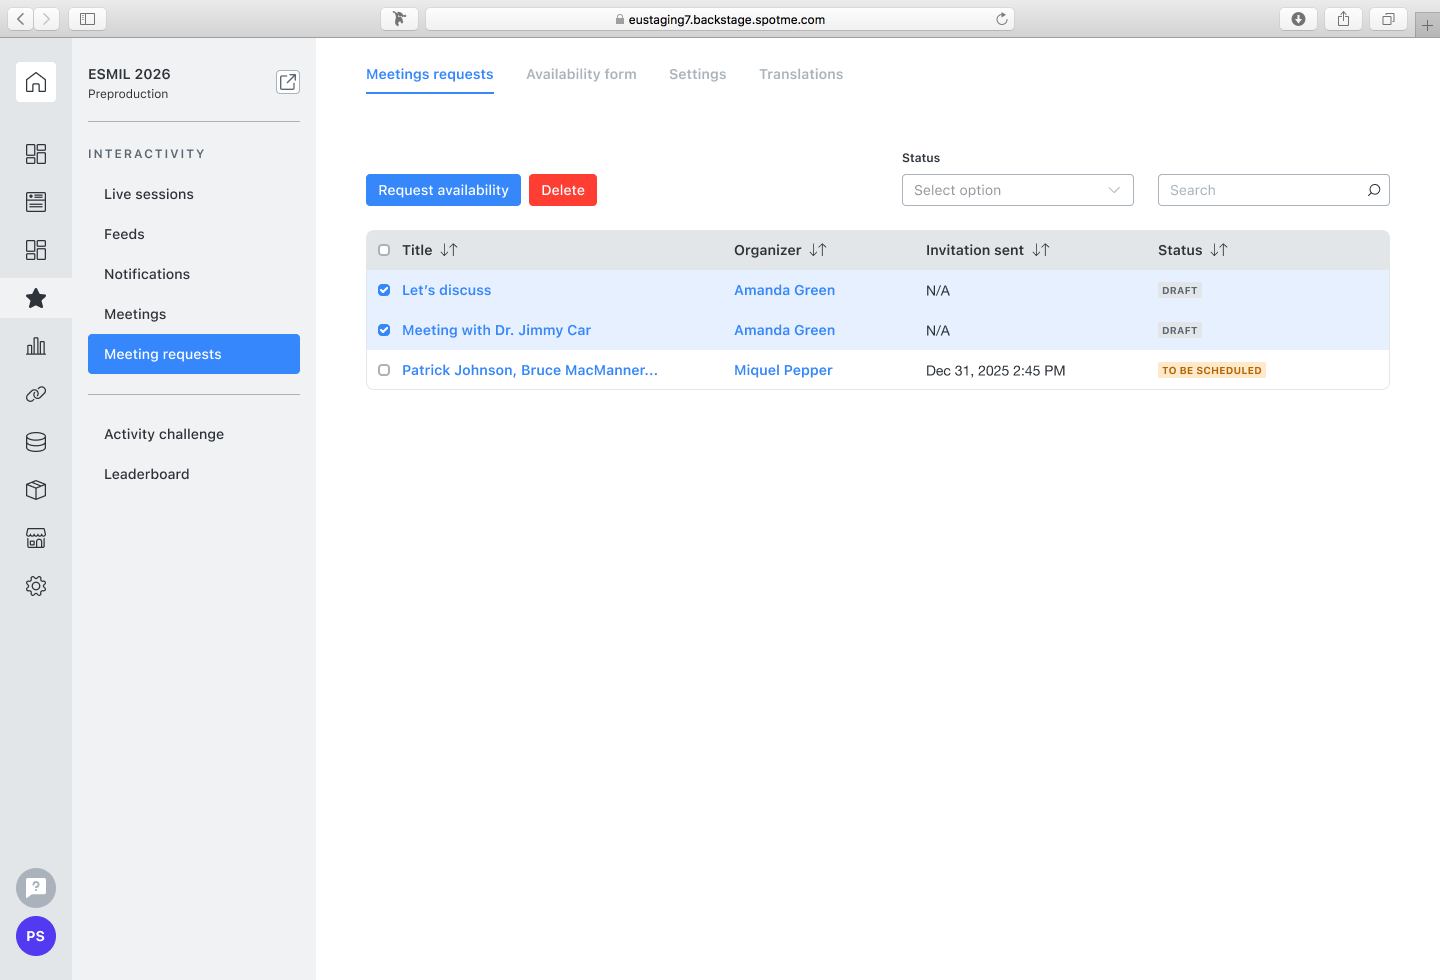Uncheck the Meeting with Dr. Jimmy Car checkbox
Screen dimensions: 1440x980
point(384,330)
